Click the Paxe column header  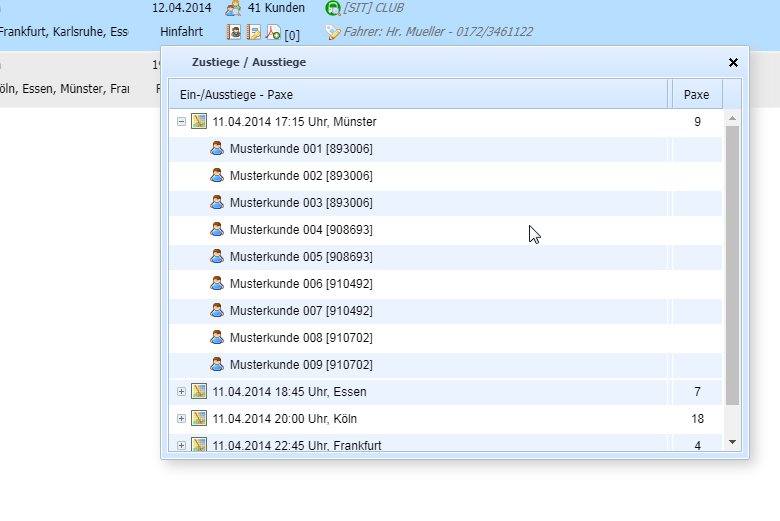pyautogui.click(x=696, y=95)
